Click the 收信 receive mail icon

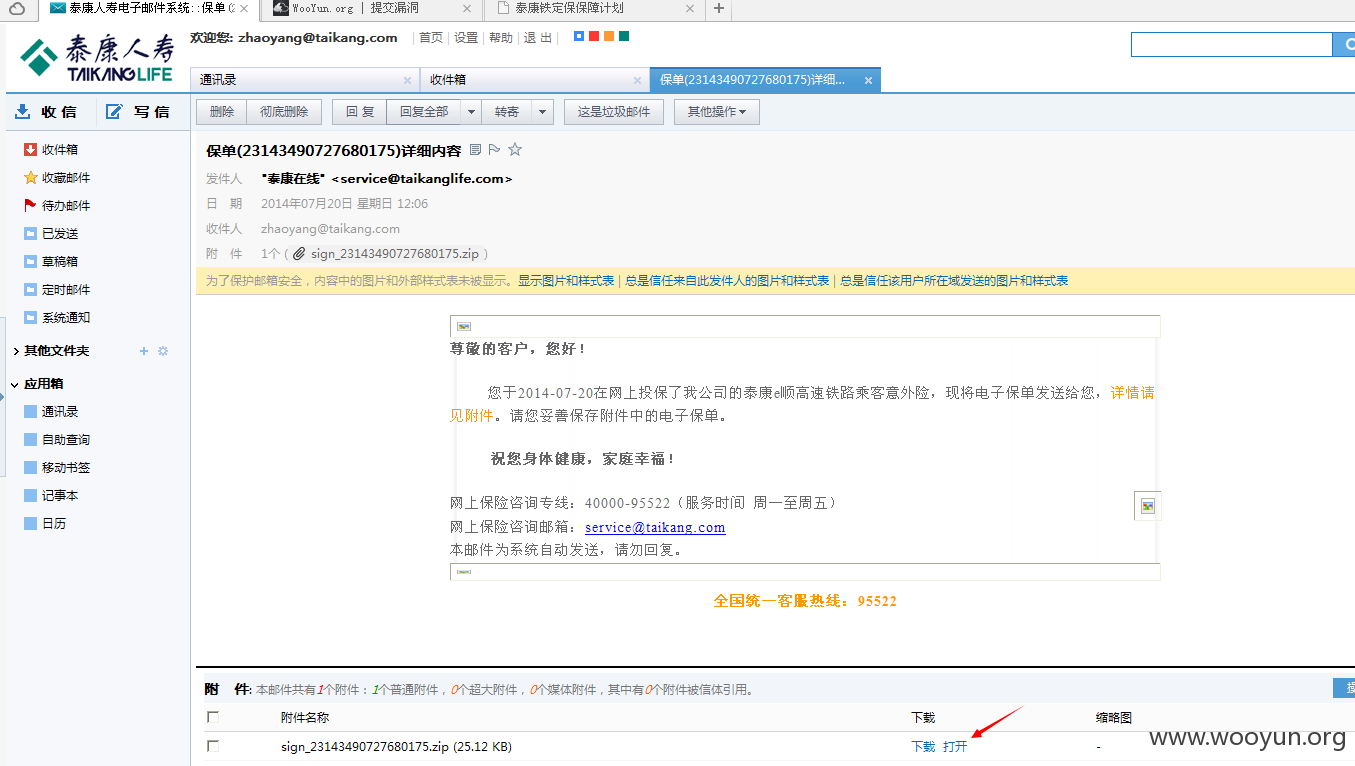pyautogui.click(x=23, y=112)
